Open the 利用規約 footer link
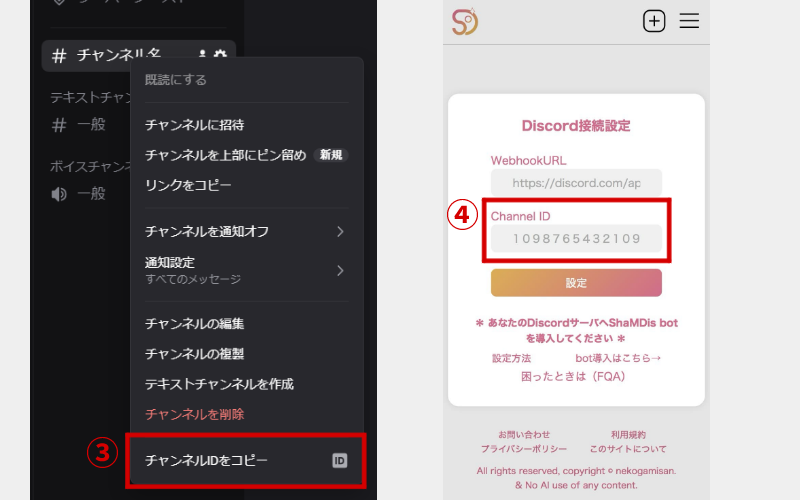The width and height of the screenshot is (800, 500). [628, 435]
